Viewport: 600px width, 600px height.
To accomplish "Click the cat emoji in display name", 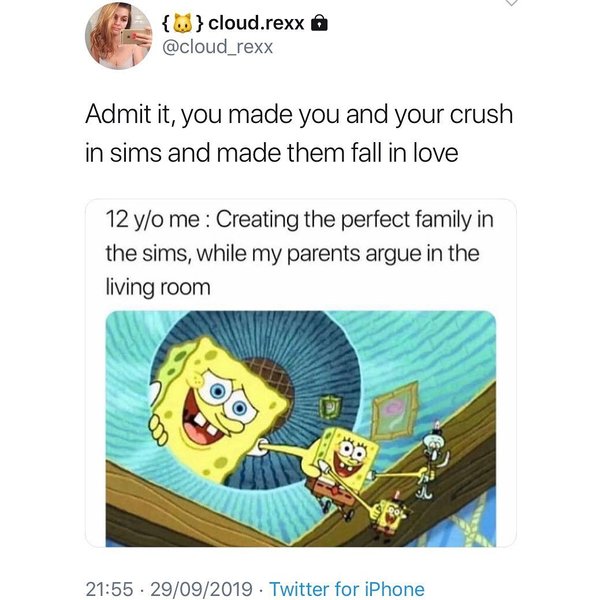I will 182,22.
